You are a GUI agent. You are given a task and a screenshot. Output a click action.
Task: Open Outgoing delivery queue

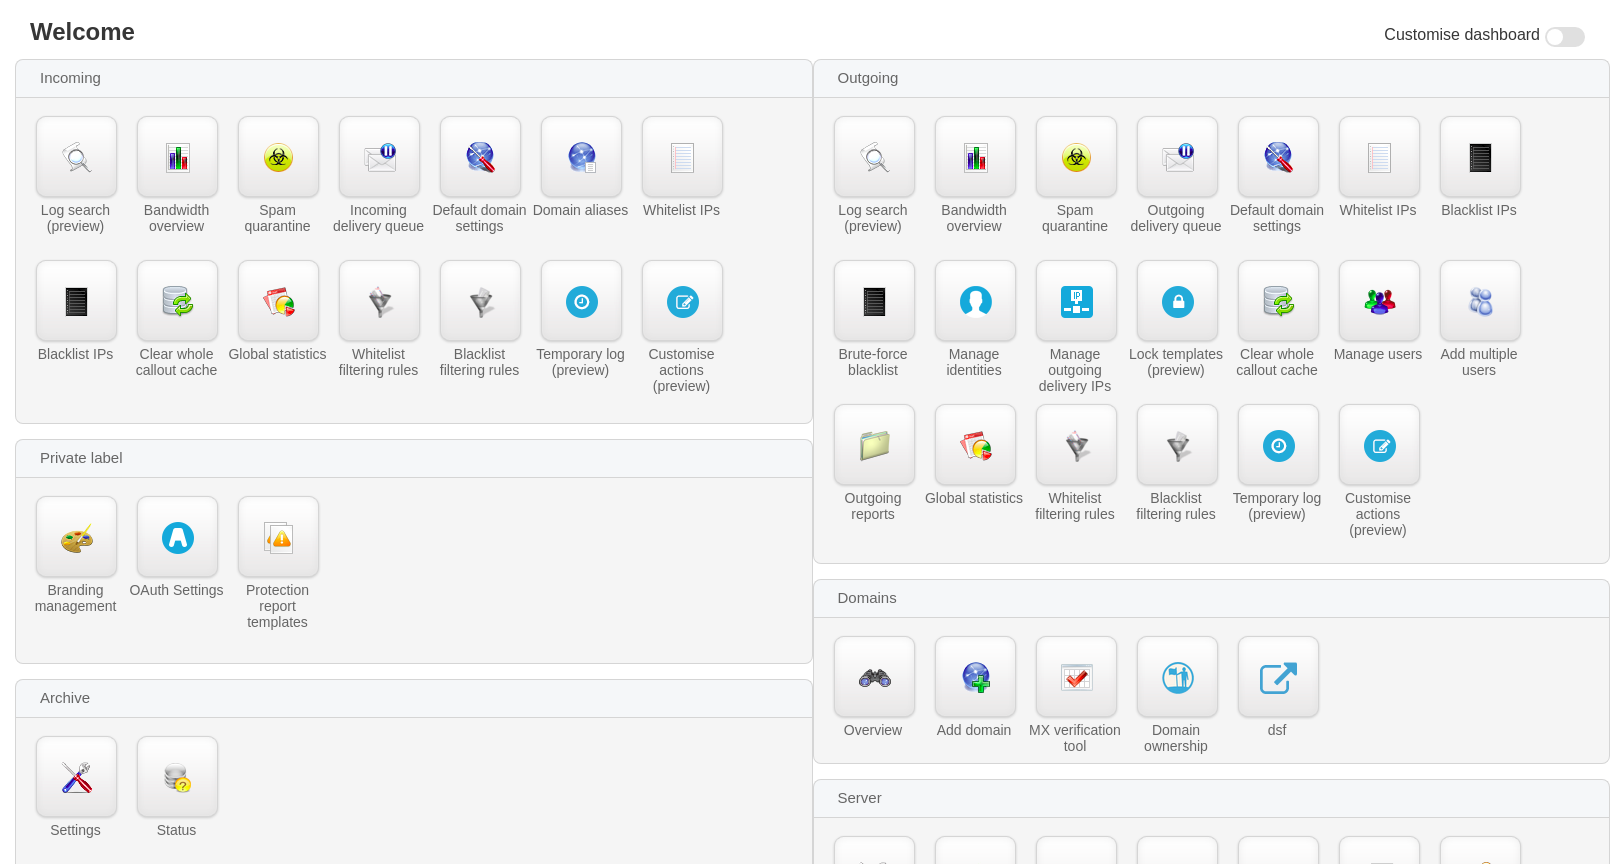pyautogui.click(x=1177, y=157)
